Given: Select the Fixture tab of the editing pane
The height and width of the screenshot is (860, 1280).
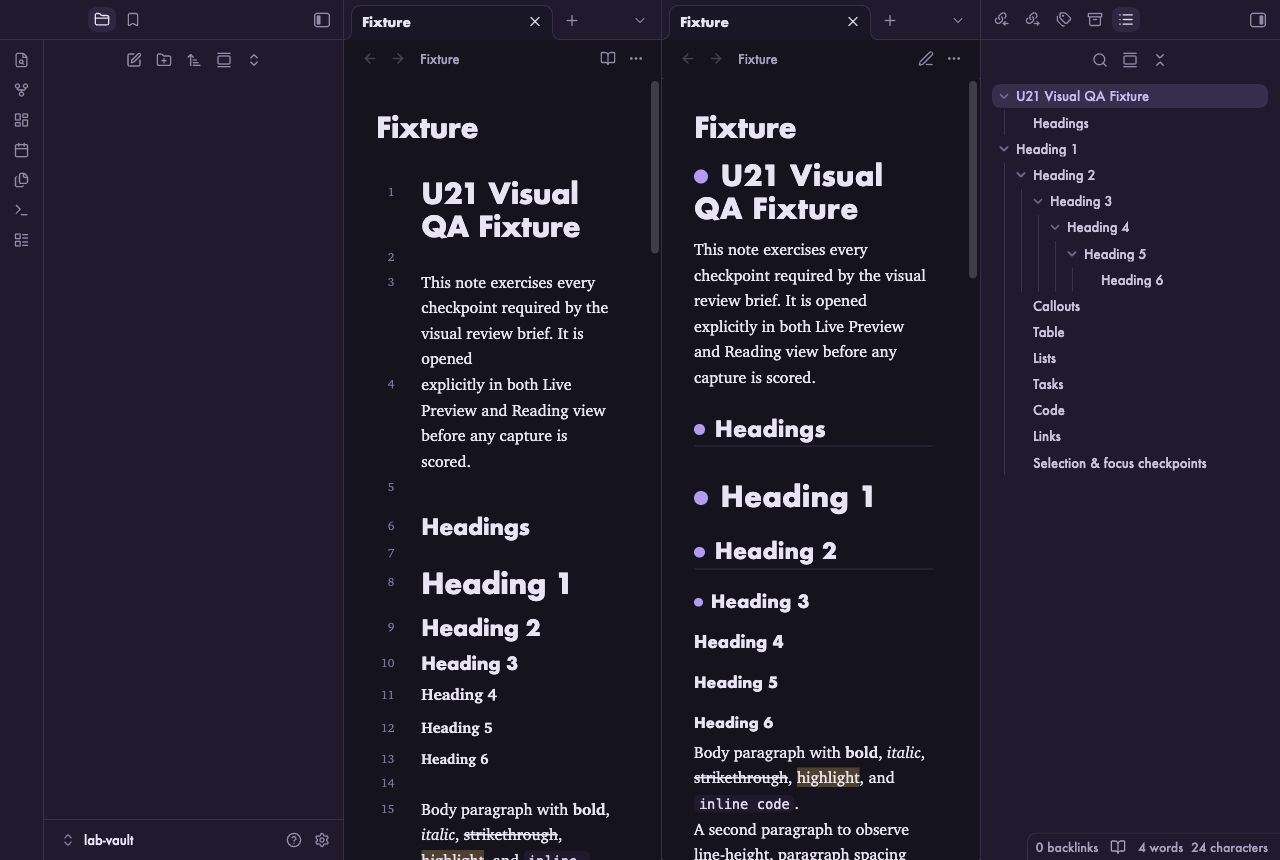Looking at the screenshot, I should 451,22.
